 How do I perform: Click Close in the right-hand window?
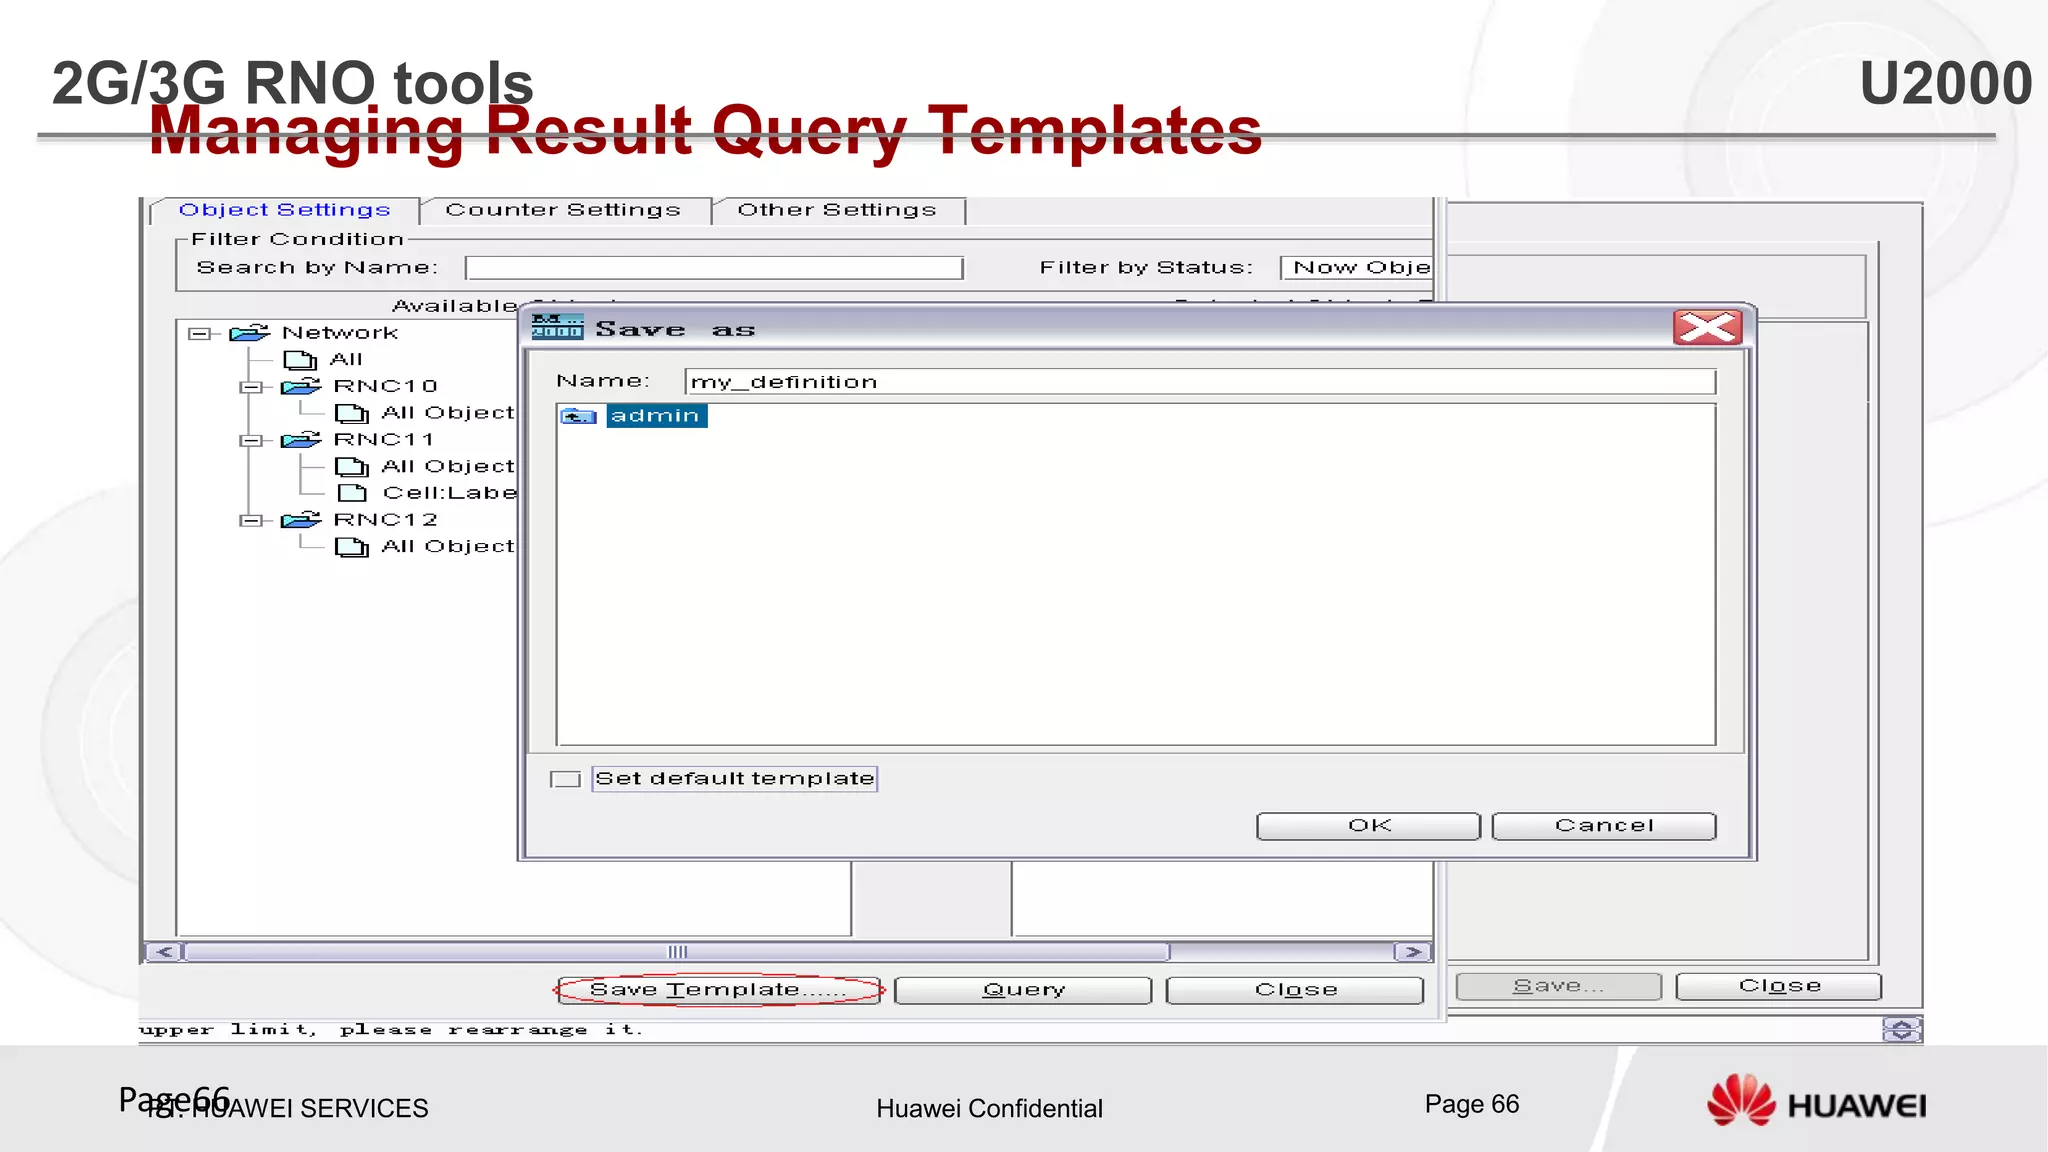1779,986
